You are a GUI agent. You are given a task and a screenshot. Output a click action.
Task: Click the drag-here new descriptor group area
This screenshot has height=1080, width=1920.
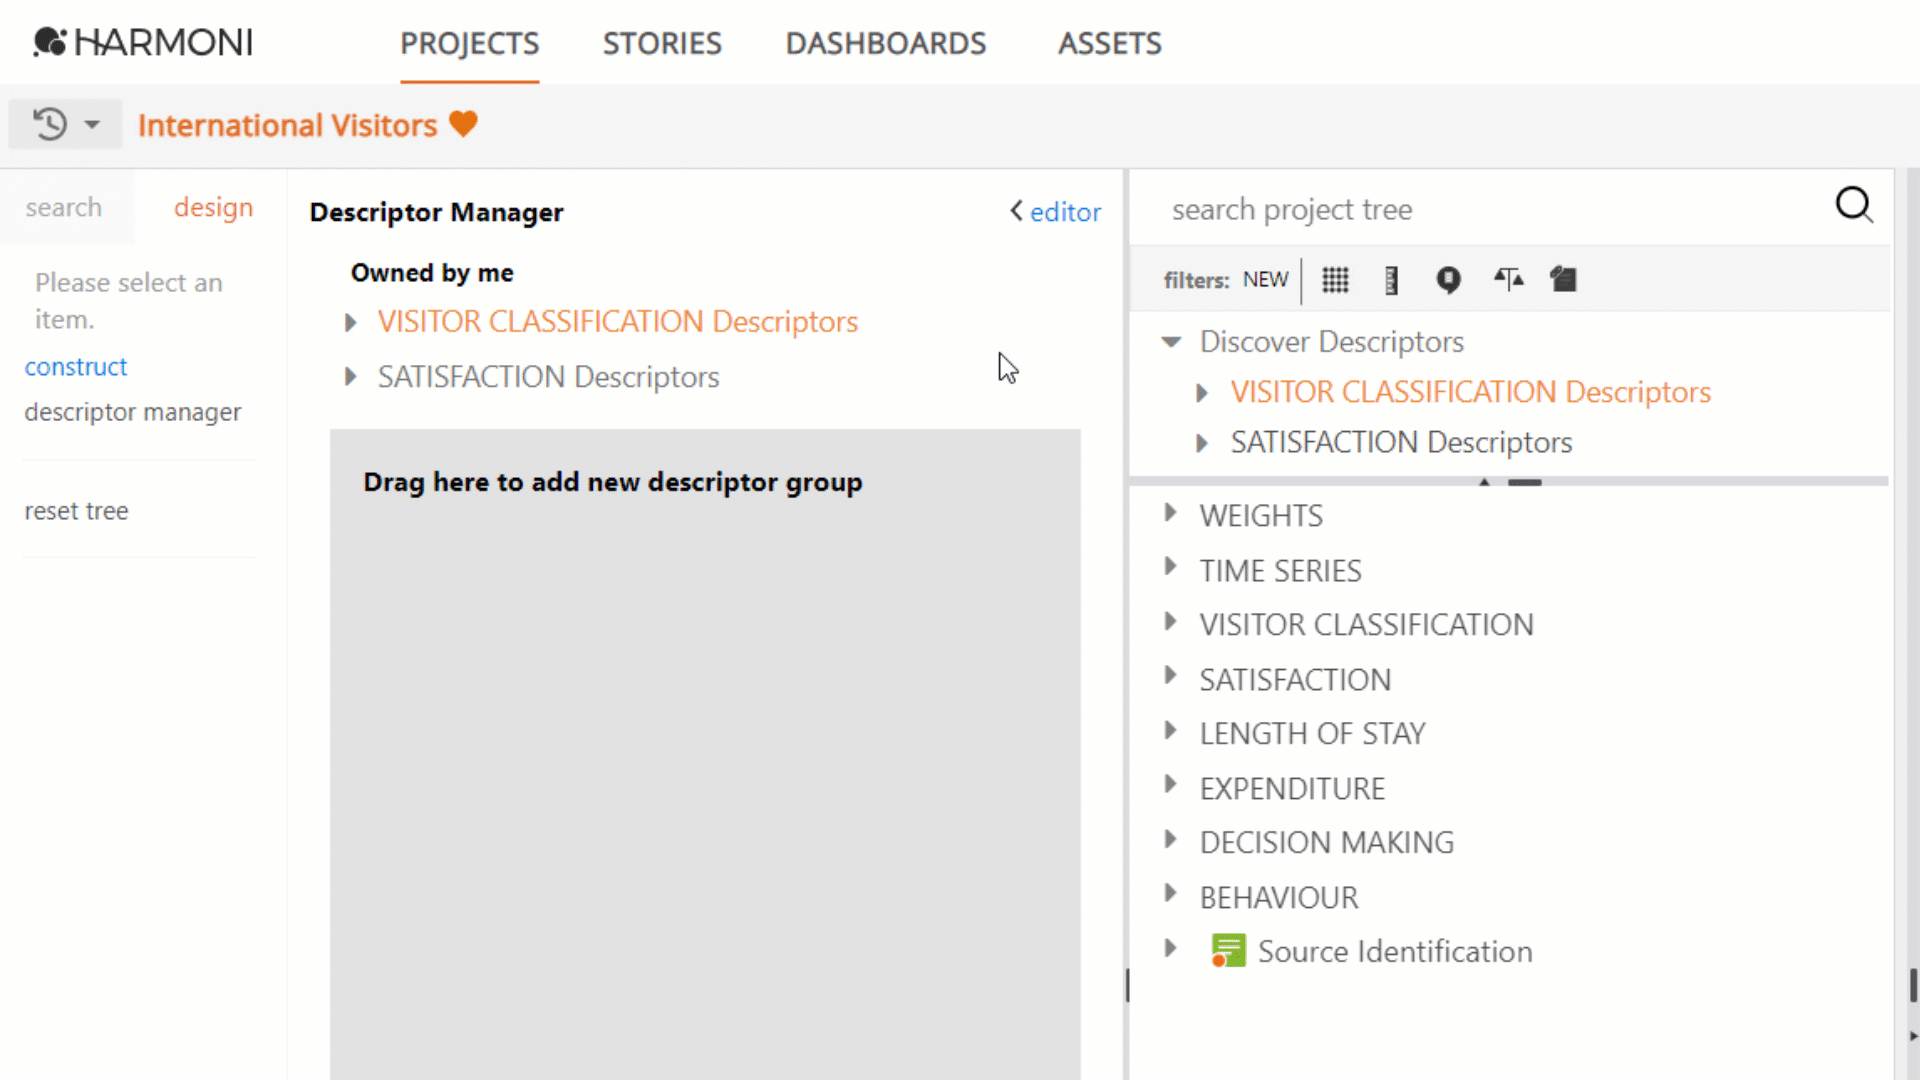tap(705, 754)
